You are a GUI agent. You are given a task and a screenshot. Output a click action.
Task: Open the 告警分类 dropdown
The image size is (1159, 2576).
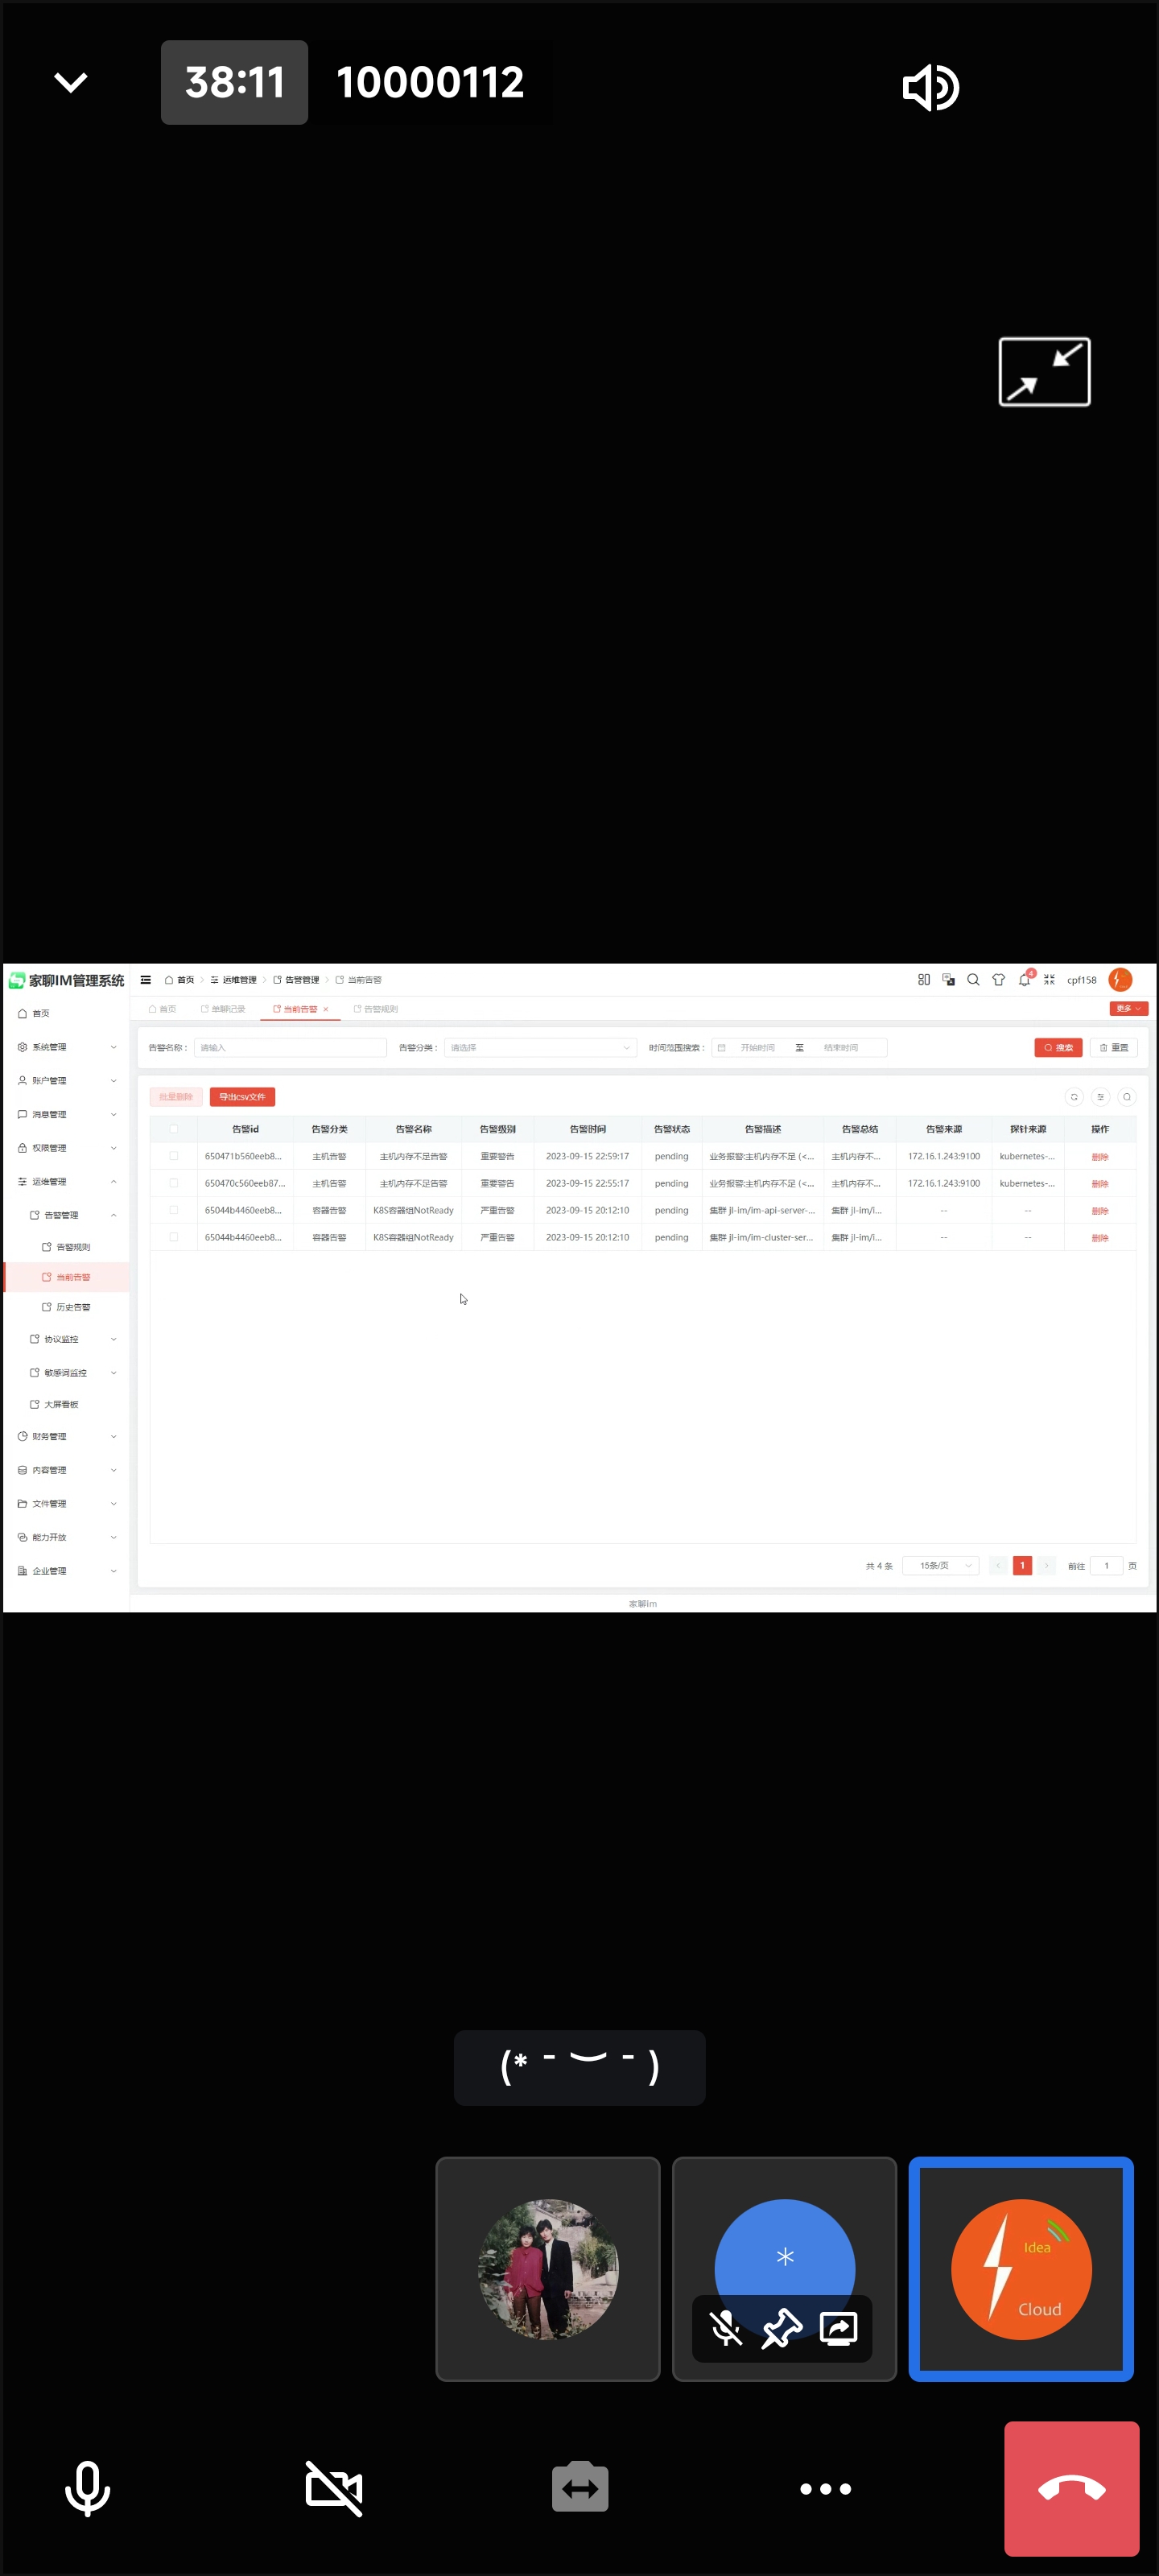tap(539, 1048)
